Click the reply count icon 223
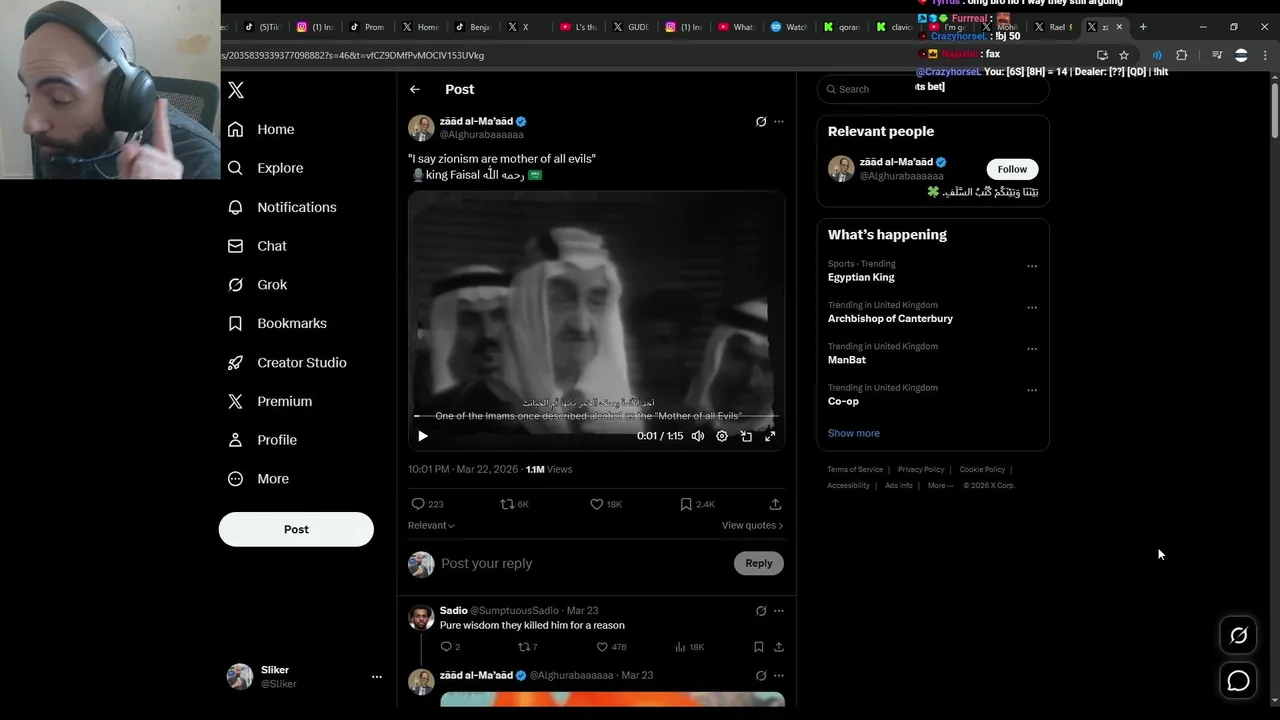This screenshot has height=720, width=1280. [427, 504]
